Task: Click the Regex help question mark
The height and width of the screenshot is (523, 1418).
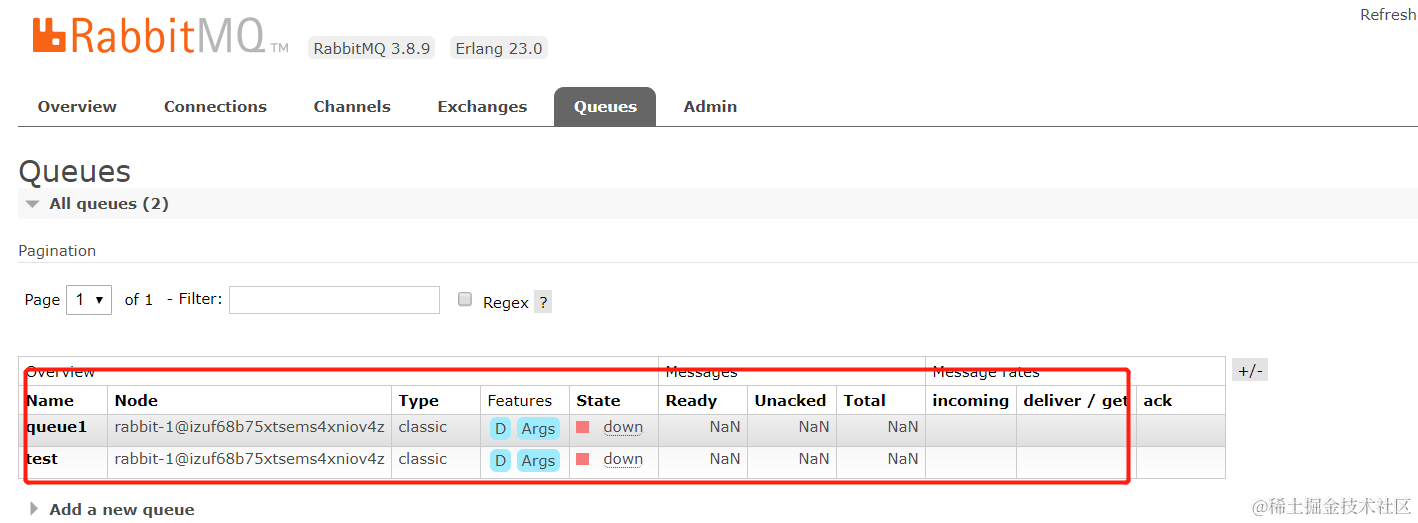Action: pos(543,302)
